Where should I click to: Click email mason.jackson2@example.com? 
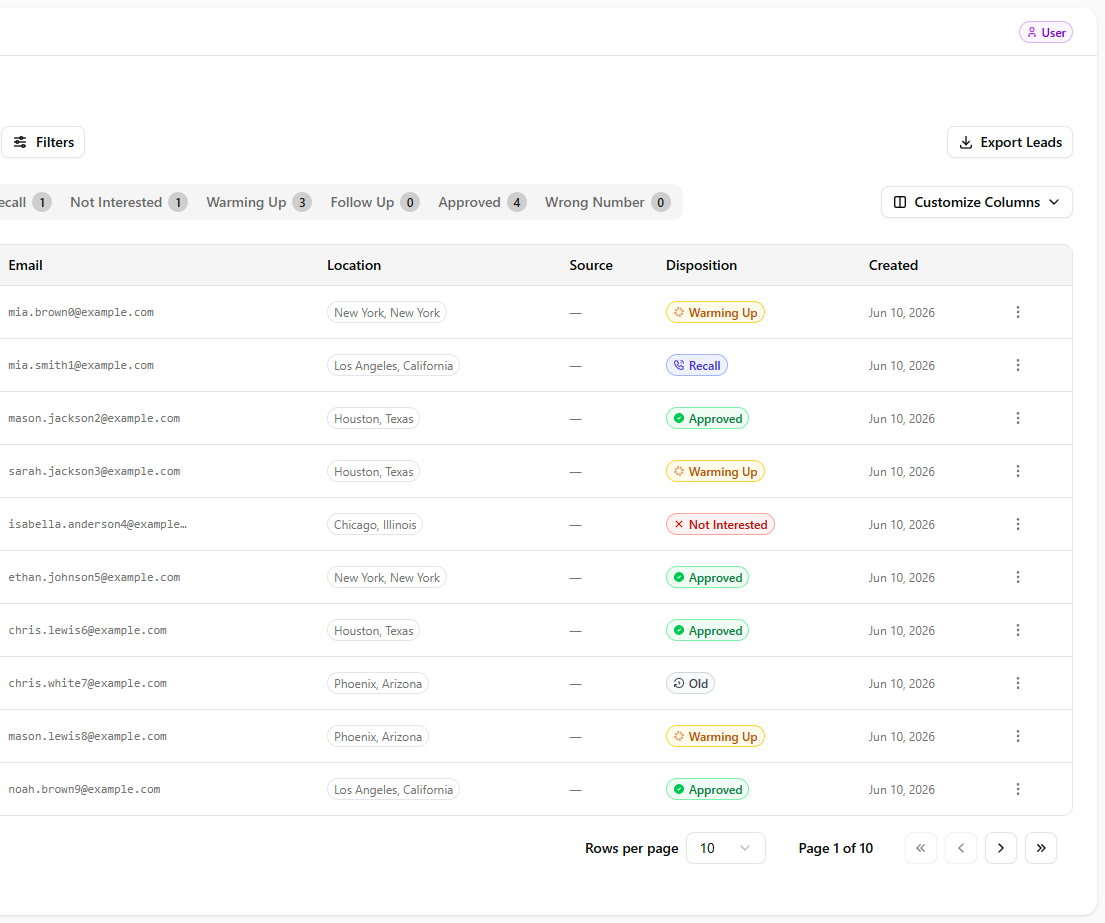(x=94, y=418)
